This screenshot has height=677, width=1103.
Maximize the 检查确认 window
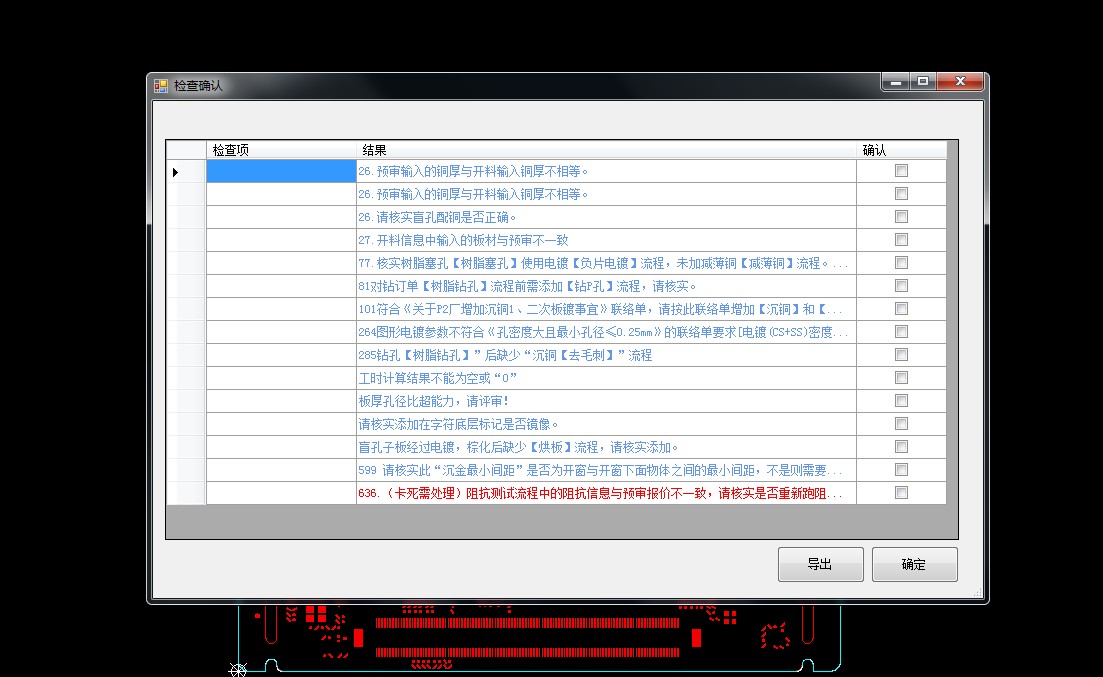(923, 82)
